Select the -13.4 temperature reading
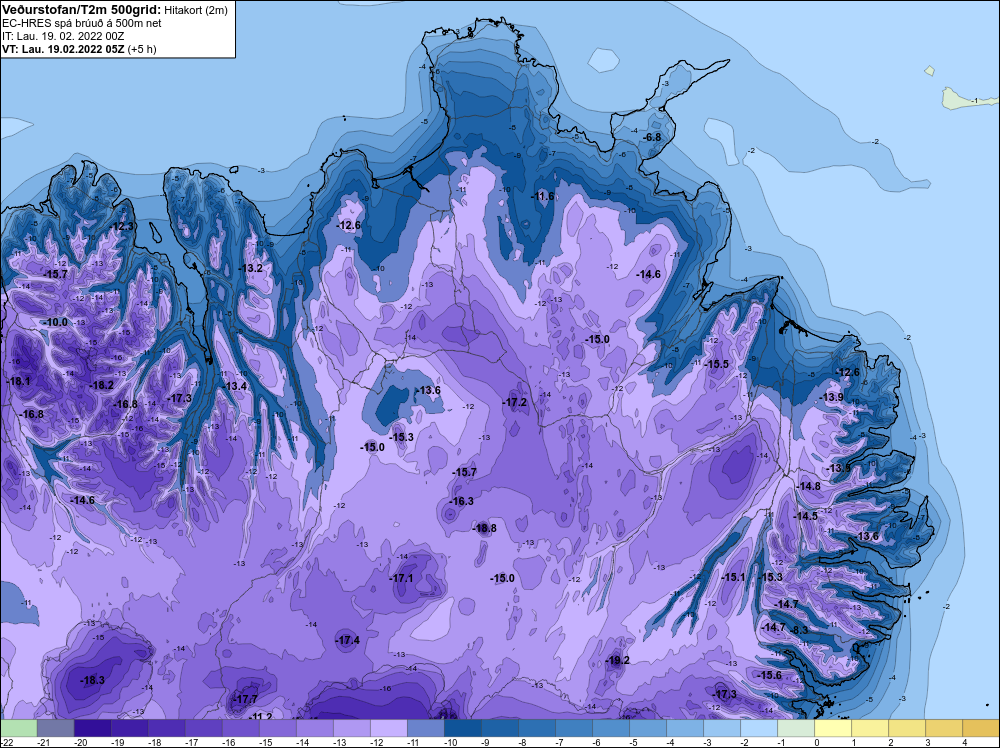The width and height of the screenshot is (1000, 748). pyautogui.click(x=235, y=386)
